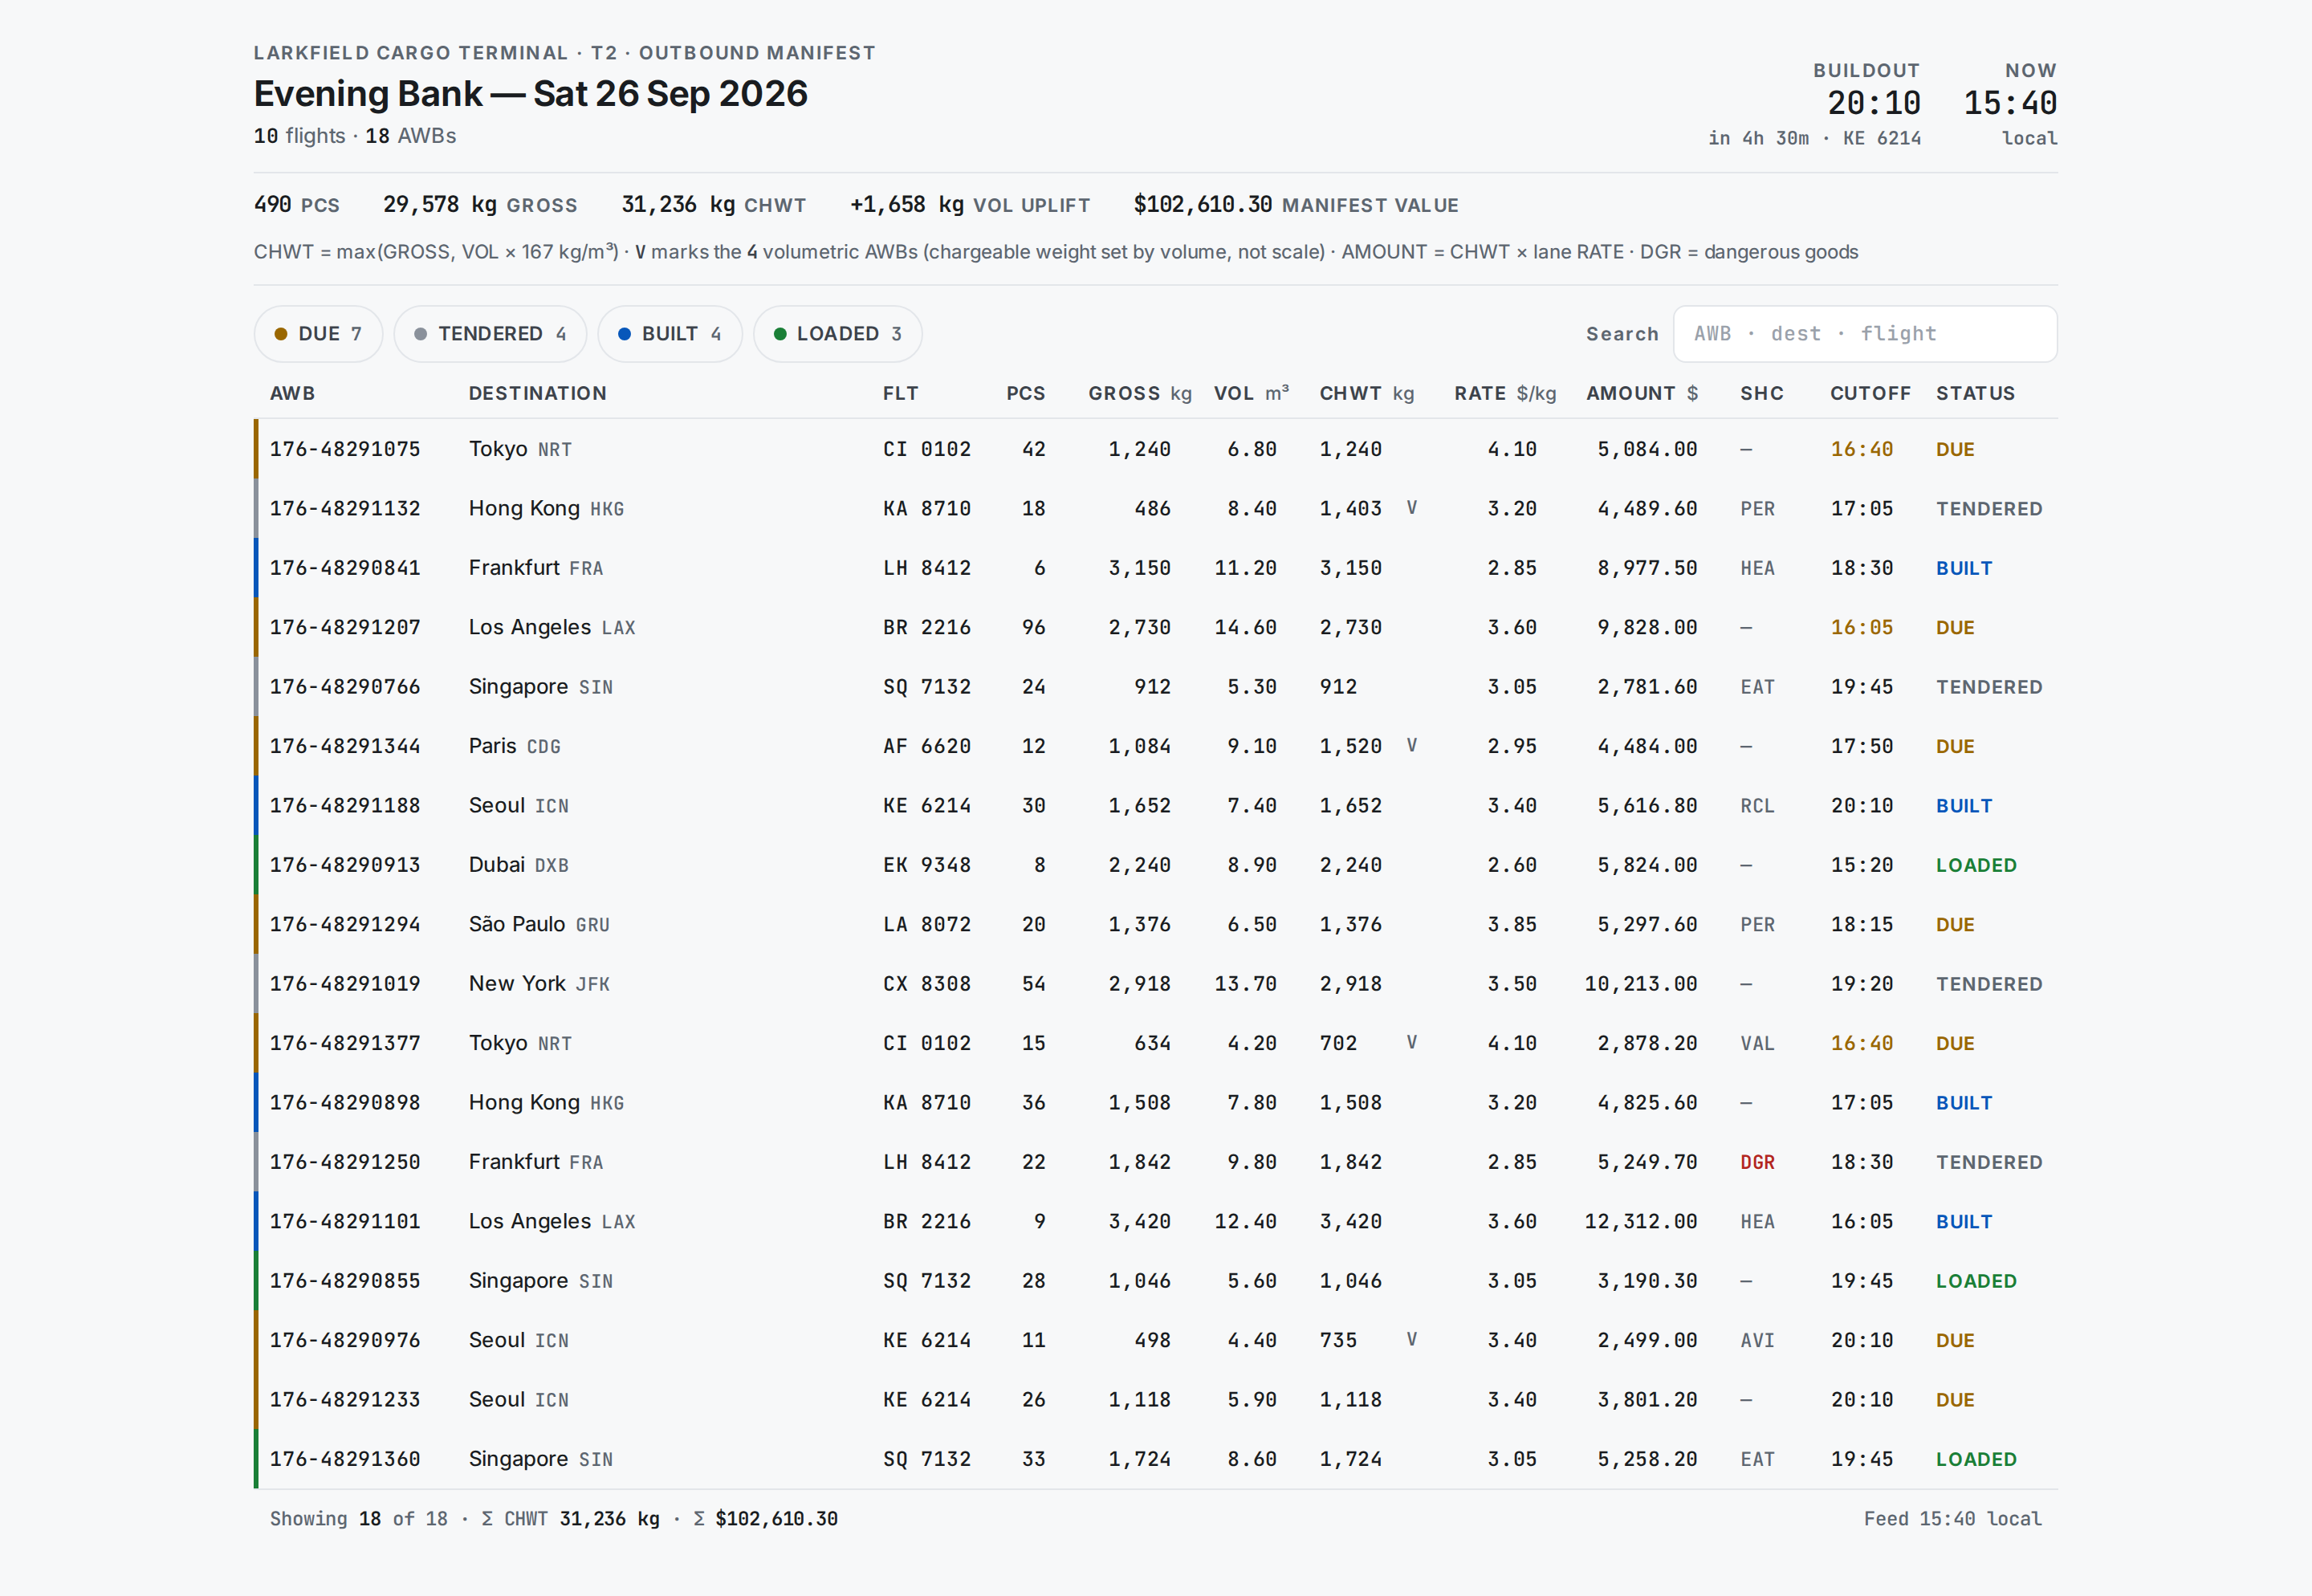2312x1596 pixels.
Task: Click the Dubai DXB destination cell
Action: click(x=518, y=865)
